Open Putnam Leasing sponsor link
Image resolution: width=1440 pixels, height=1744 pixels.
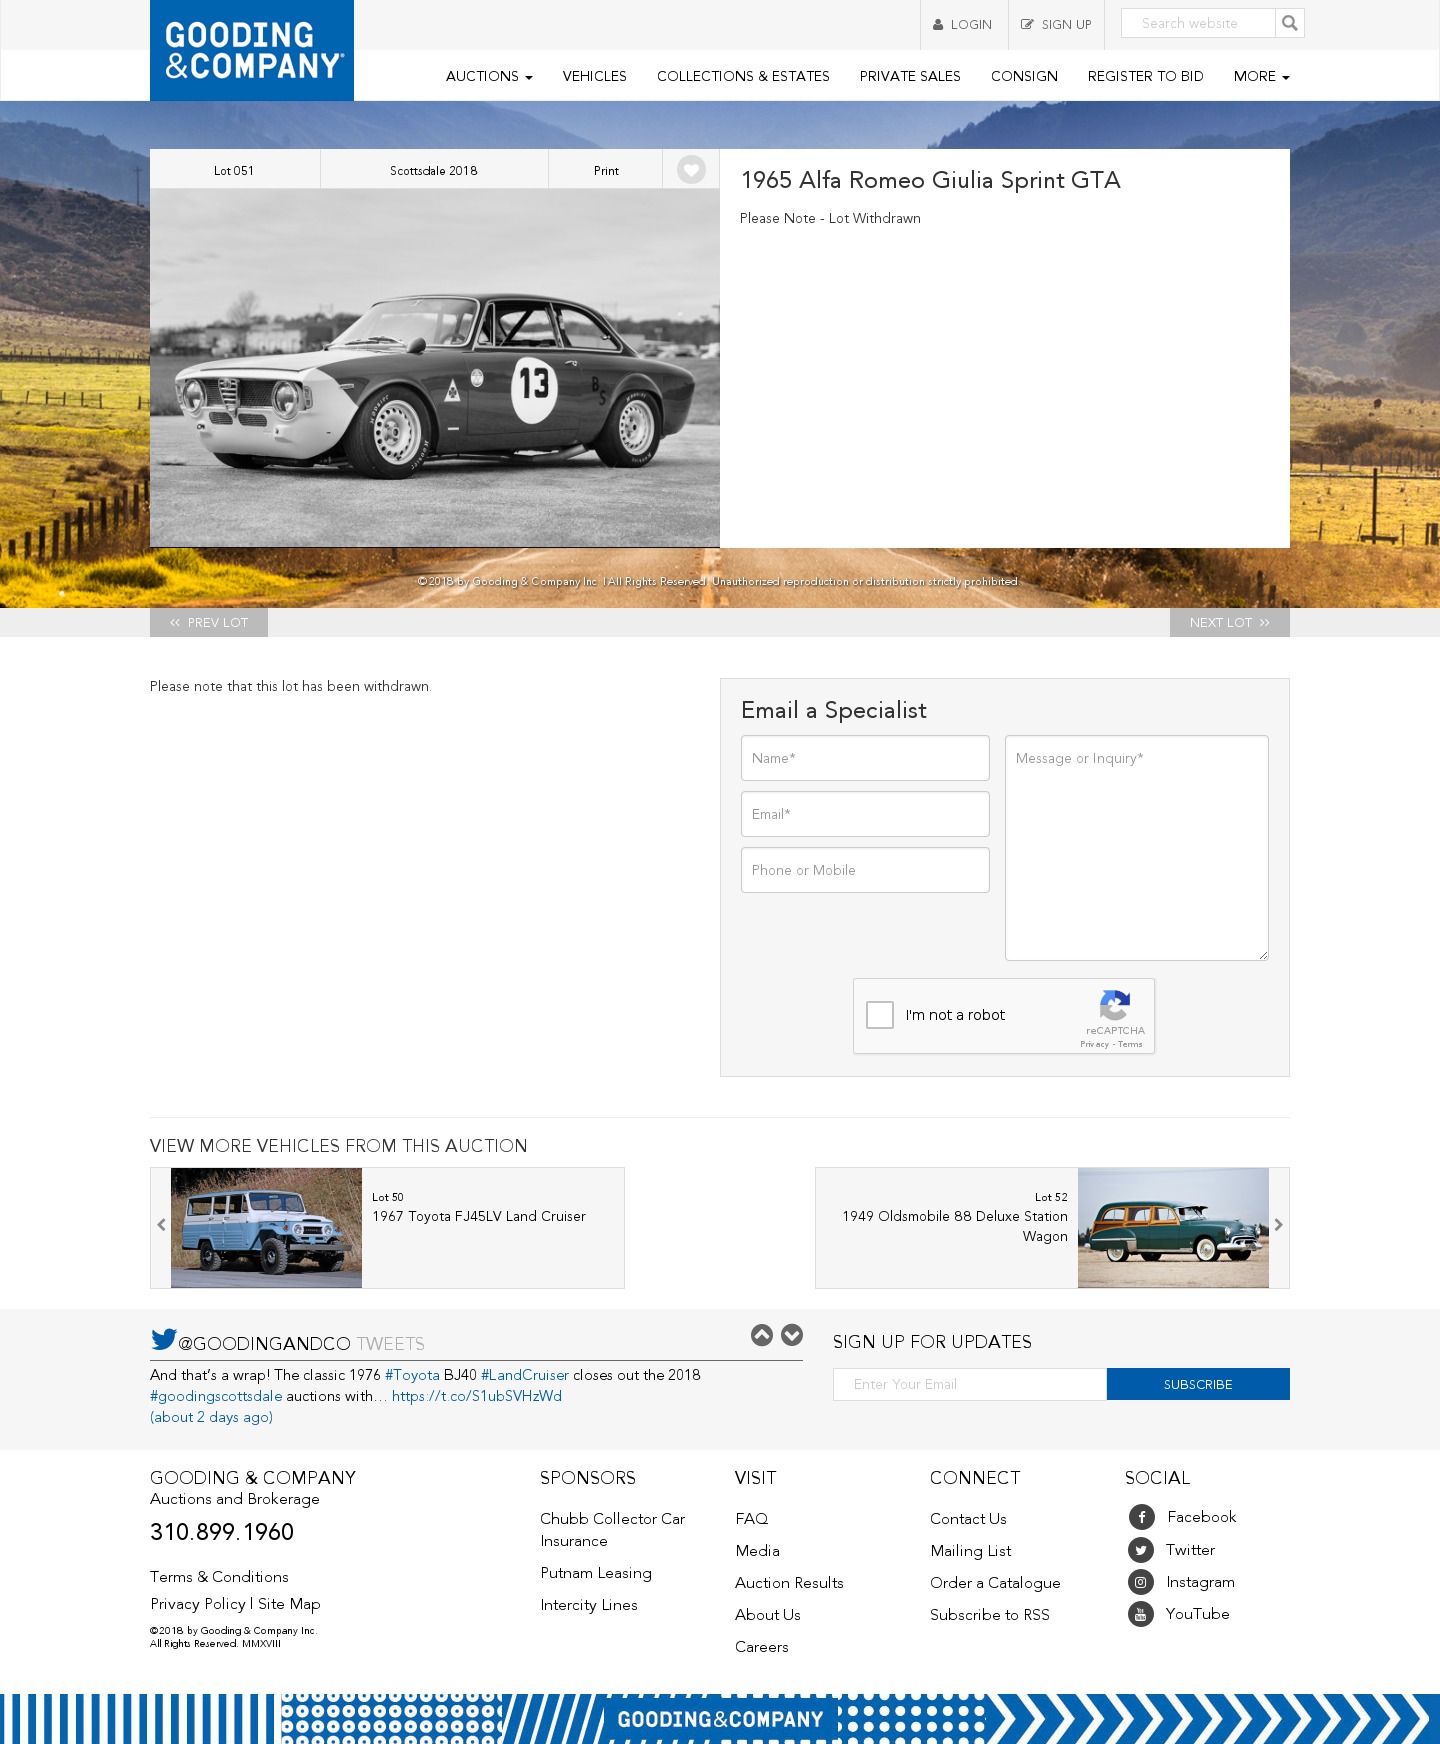point(596,1573)
